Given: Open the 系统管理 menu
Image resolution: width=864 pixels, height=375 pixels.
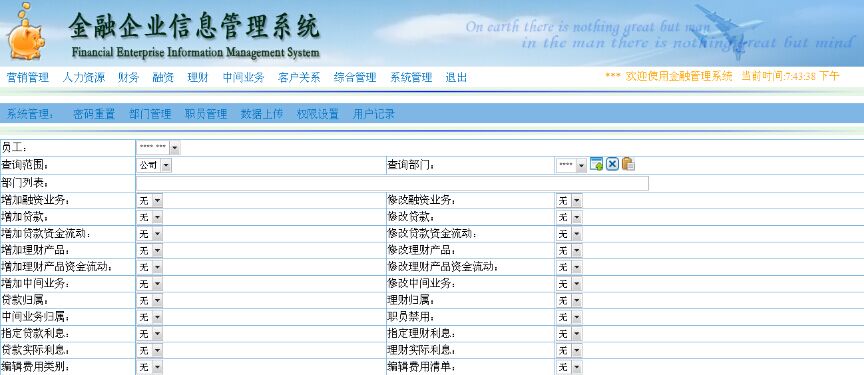Looking at the screenshot, I should point(411,78).
